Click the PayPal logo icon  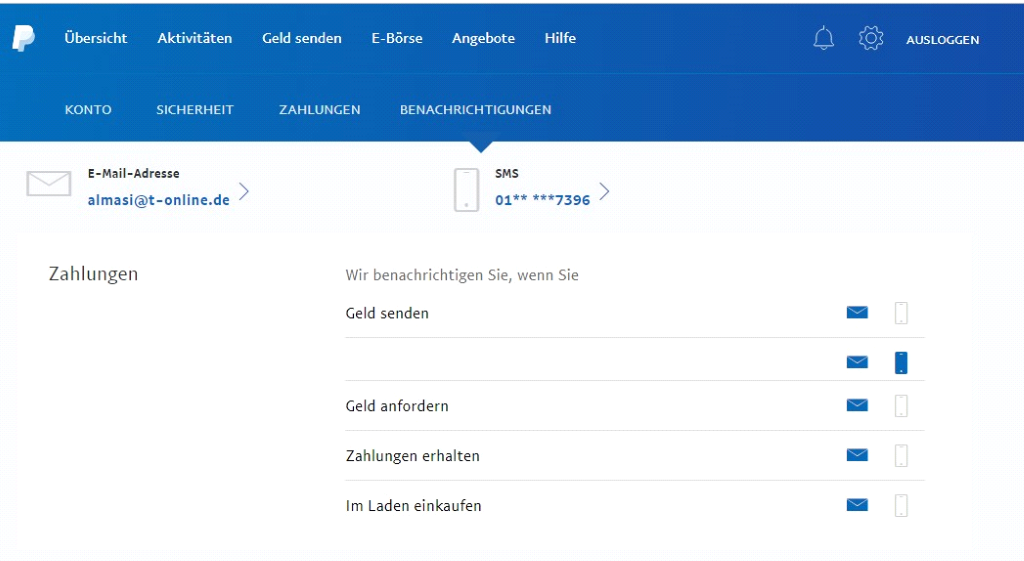pos(23,39)
